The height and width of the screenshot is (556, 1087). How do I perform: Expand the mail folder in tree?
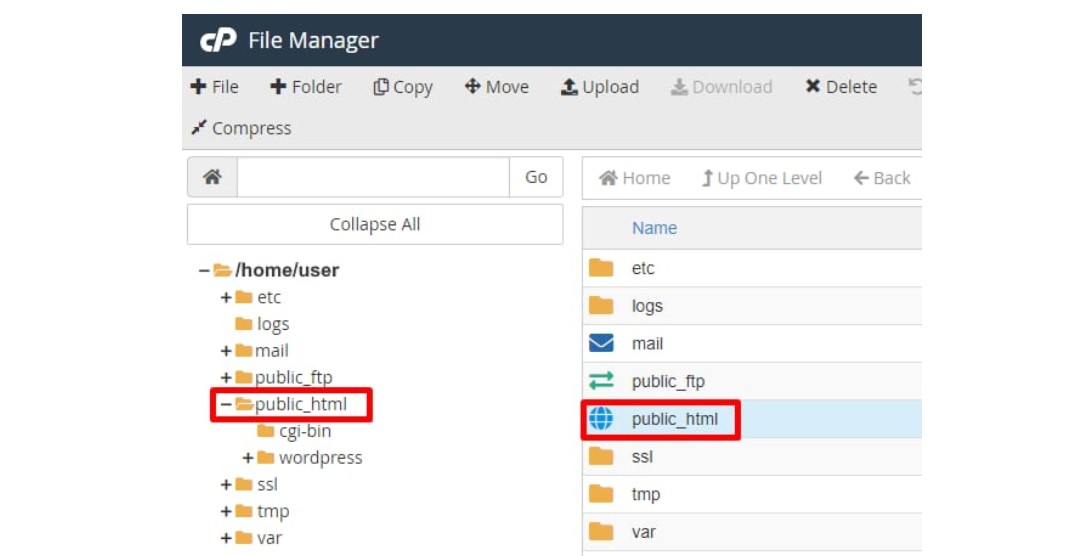(x=226, y=351)
